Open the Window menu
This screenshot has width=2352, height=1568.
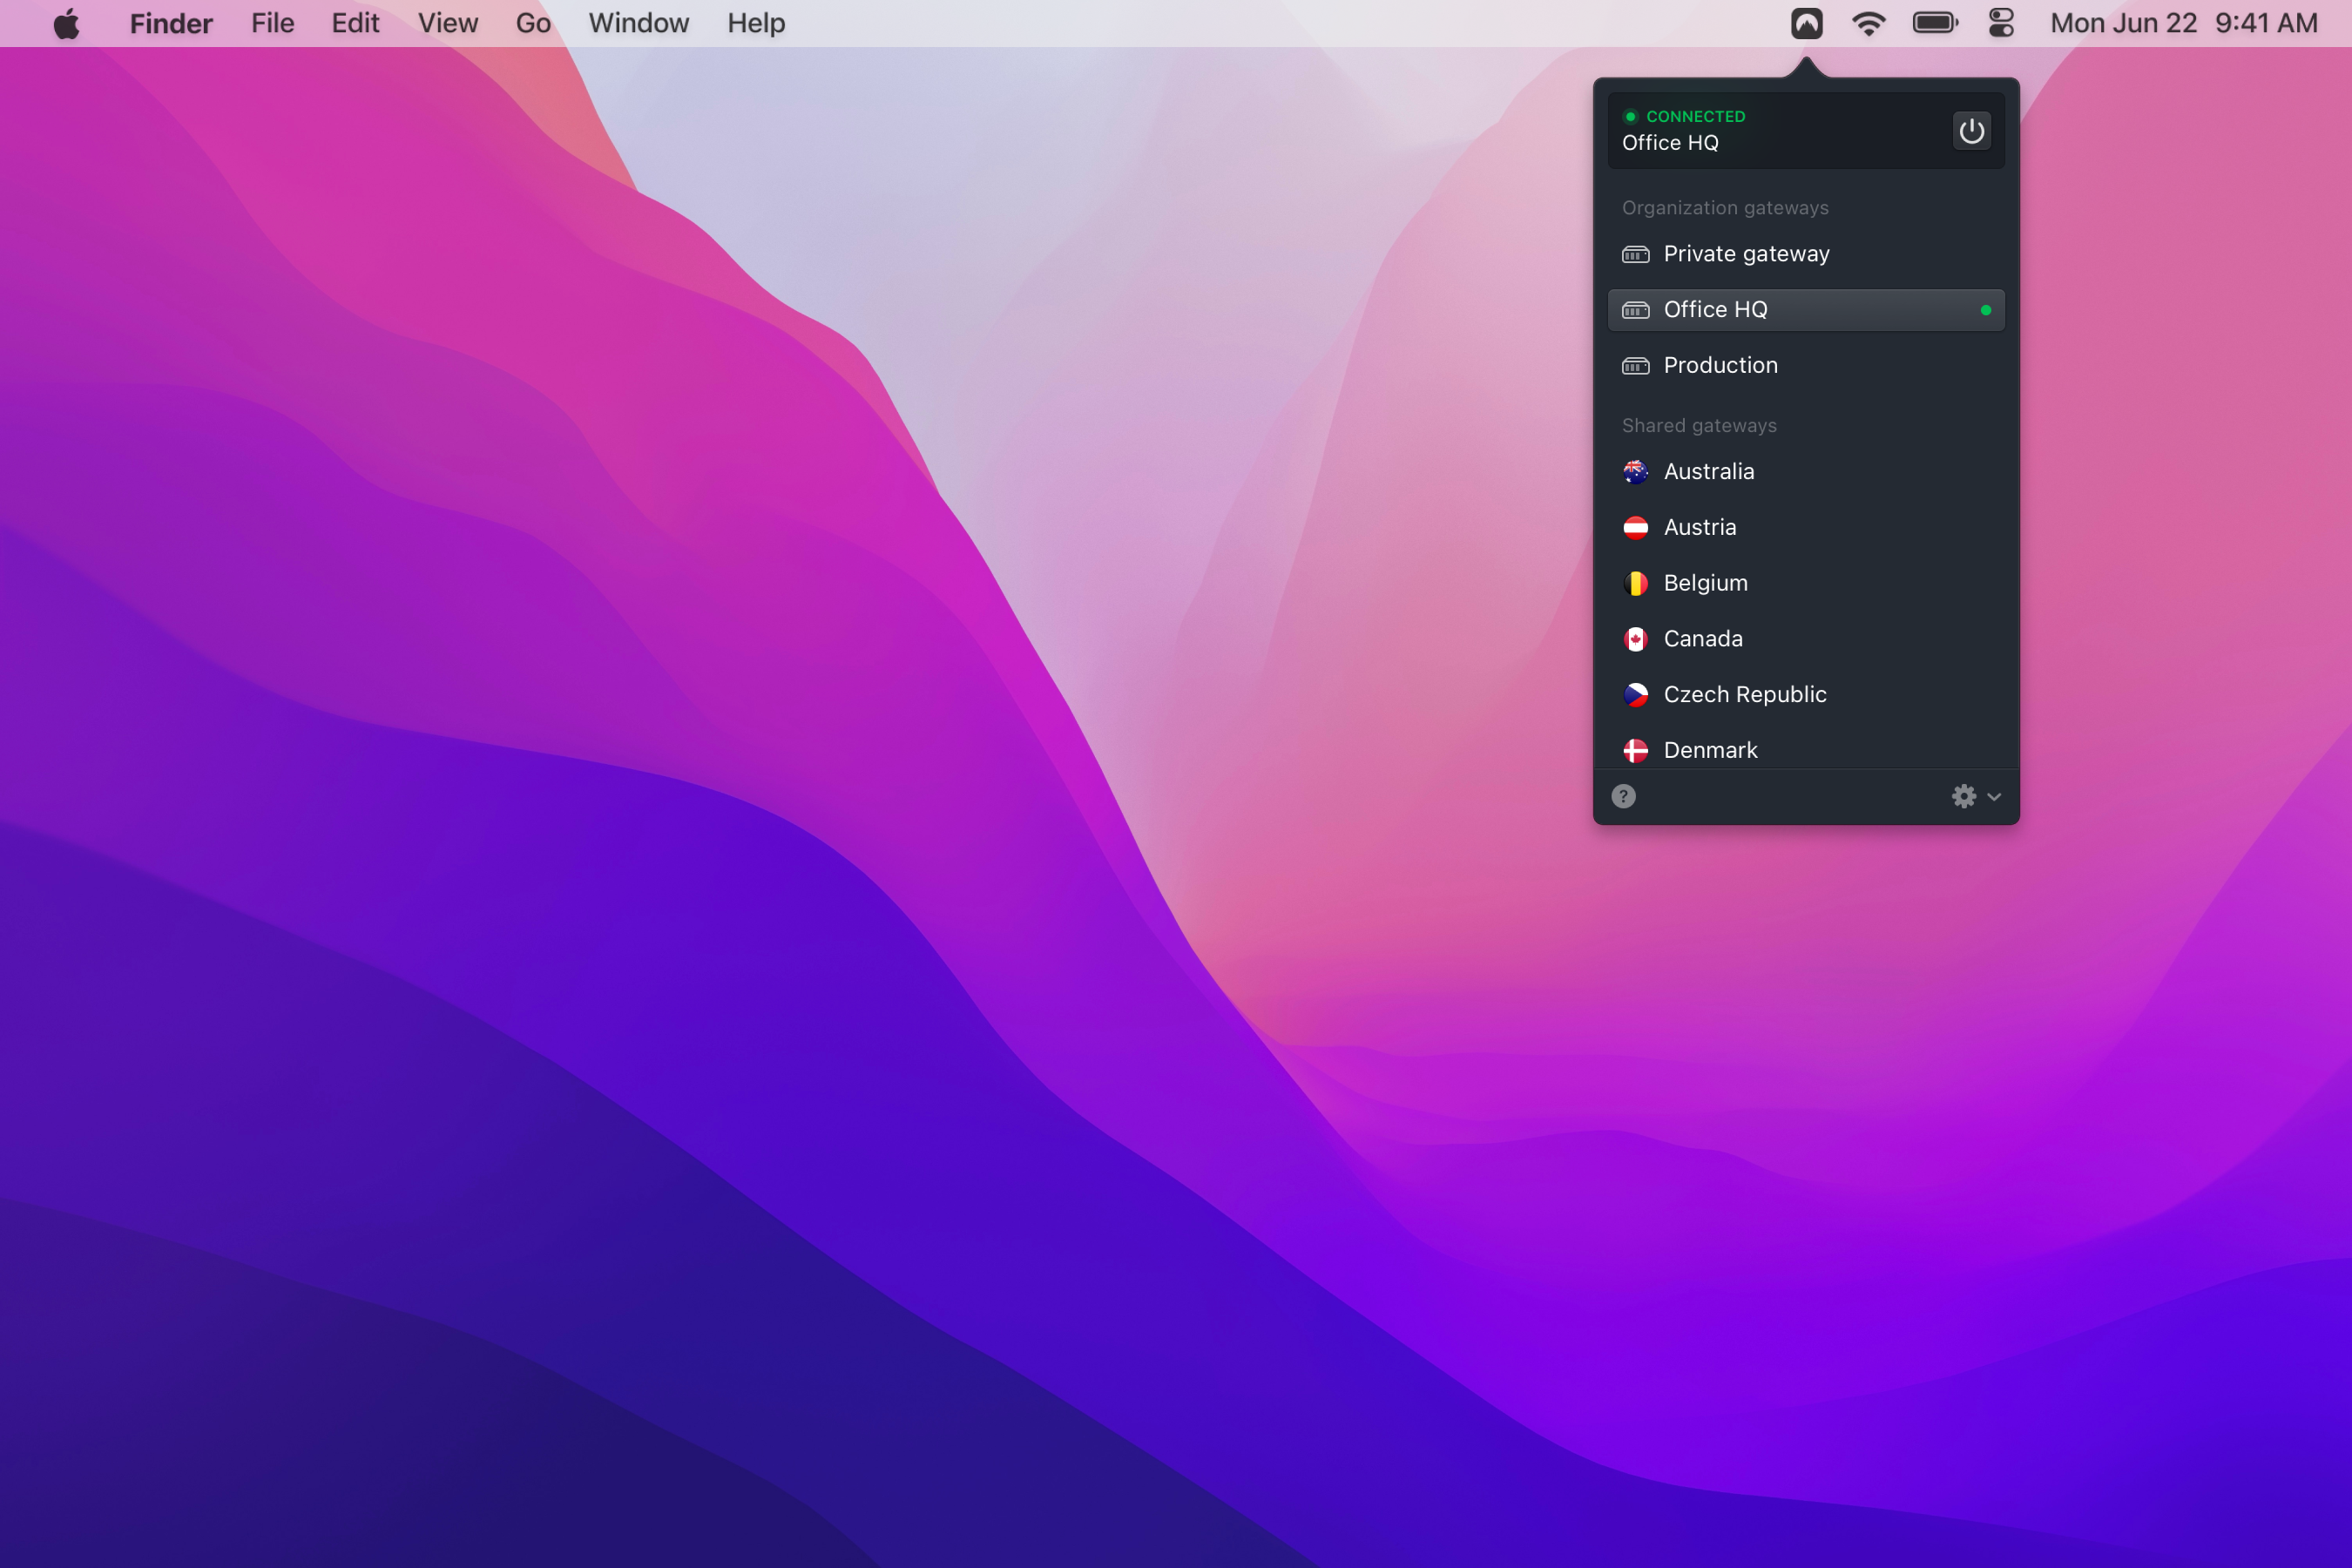point(638,23)
